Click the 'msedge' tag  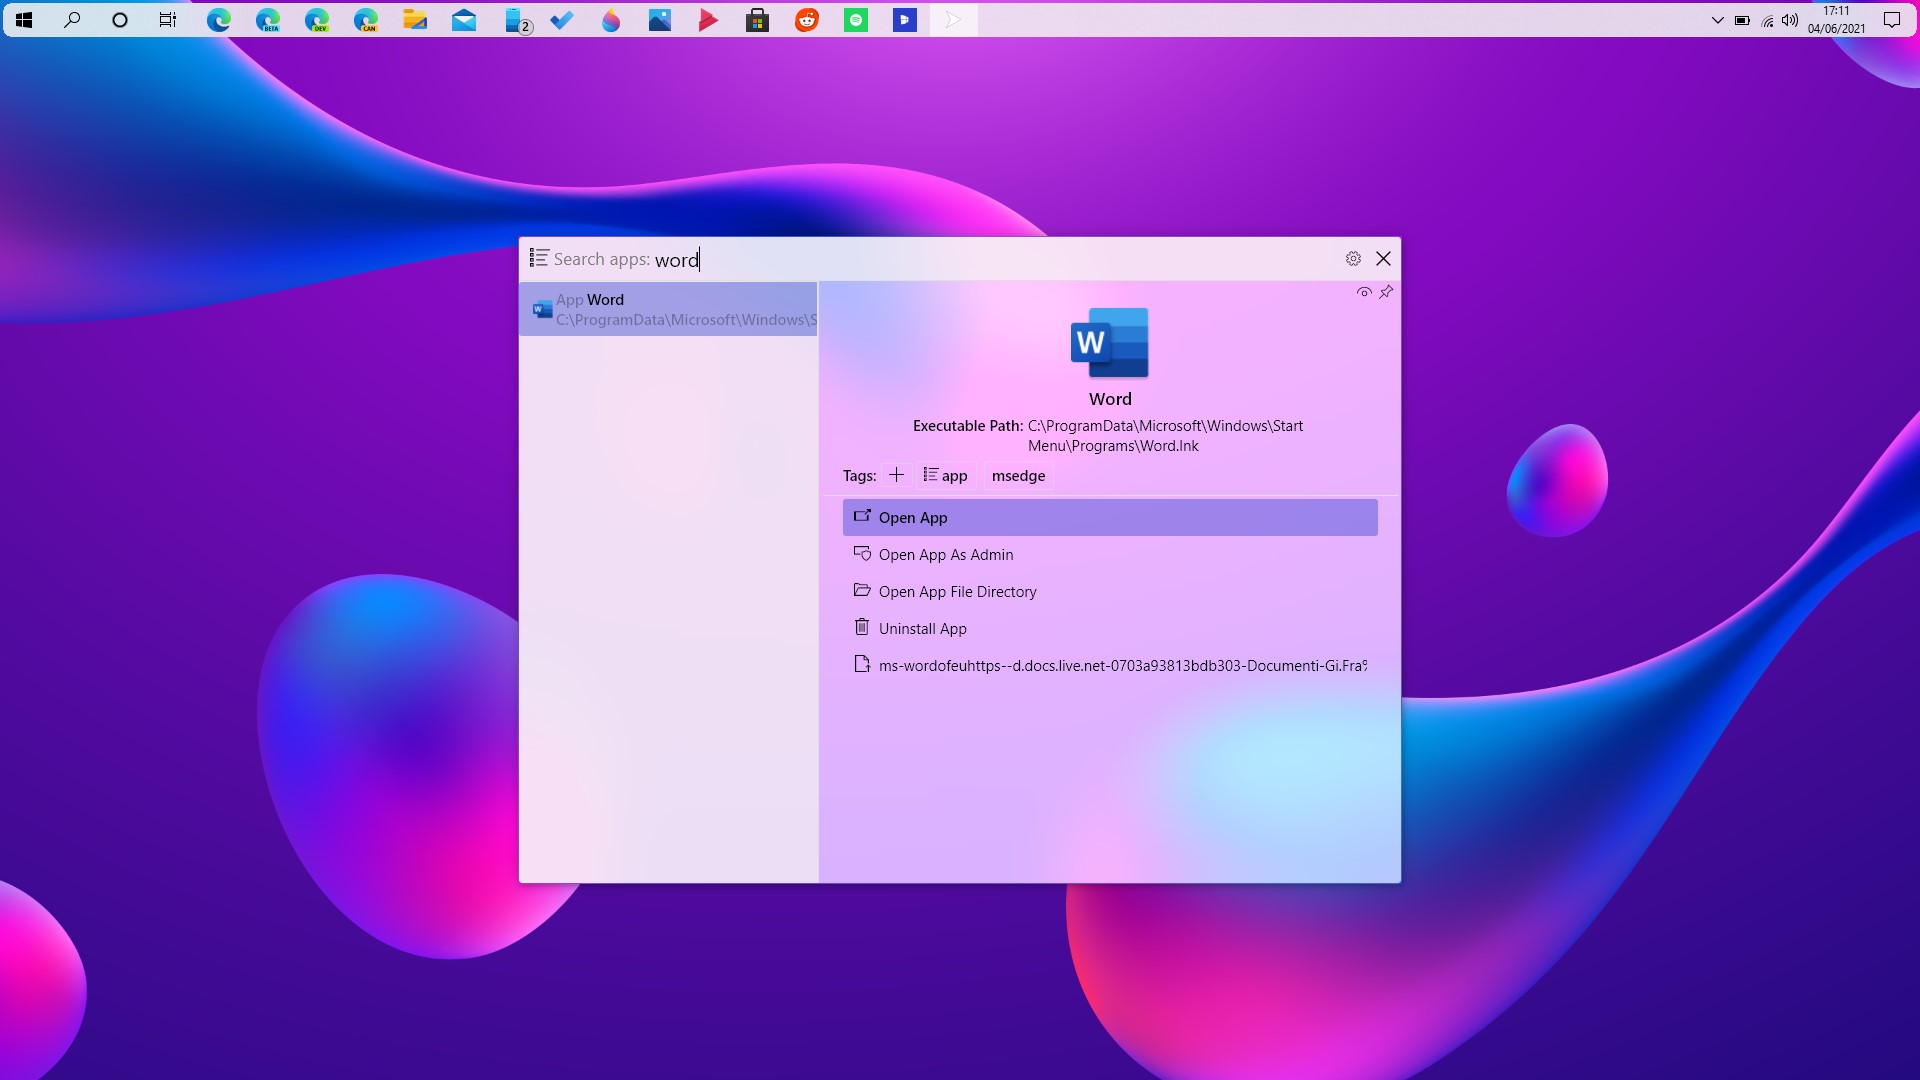1018,476
